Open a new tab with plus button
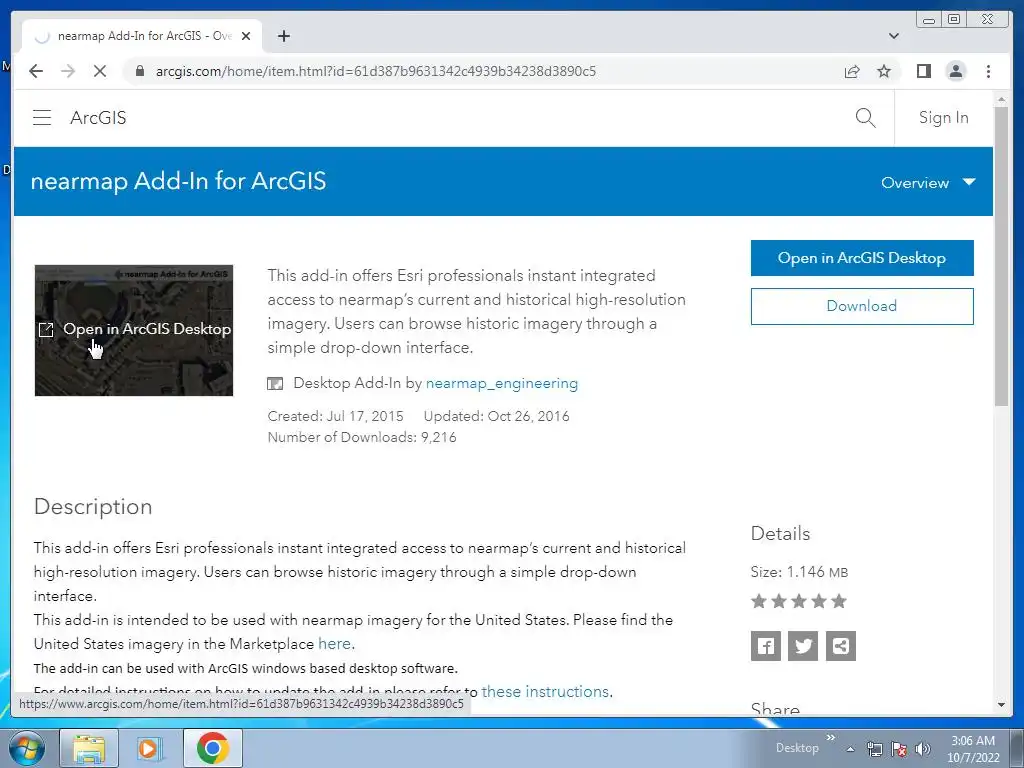The height and width of the screenshot is (768, 1024). click(x=283, y=36)
